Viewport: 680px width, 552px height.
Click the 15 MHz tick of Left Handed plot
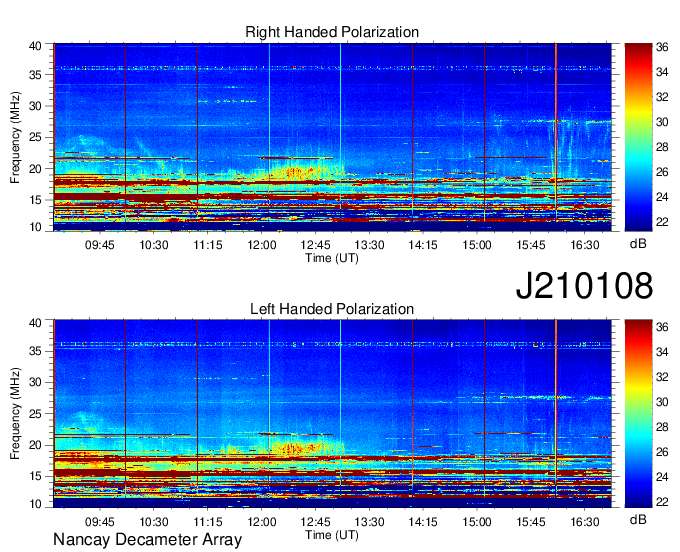click(x=35, y=477)
